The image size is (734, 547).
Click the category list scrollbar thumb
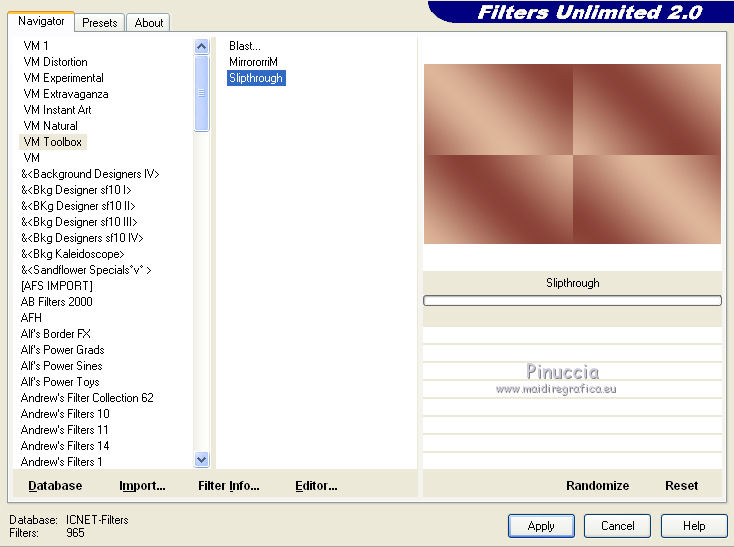coord(201,94)
